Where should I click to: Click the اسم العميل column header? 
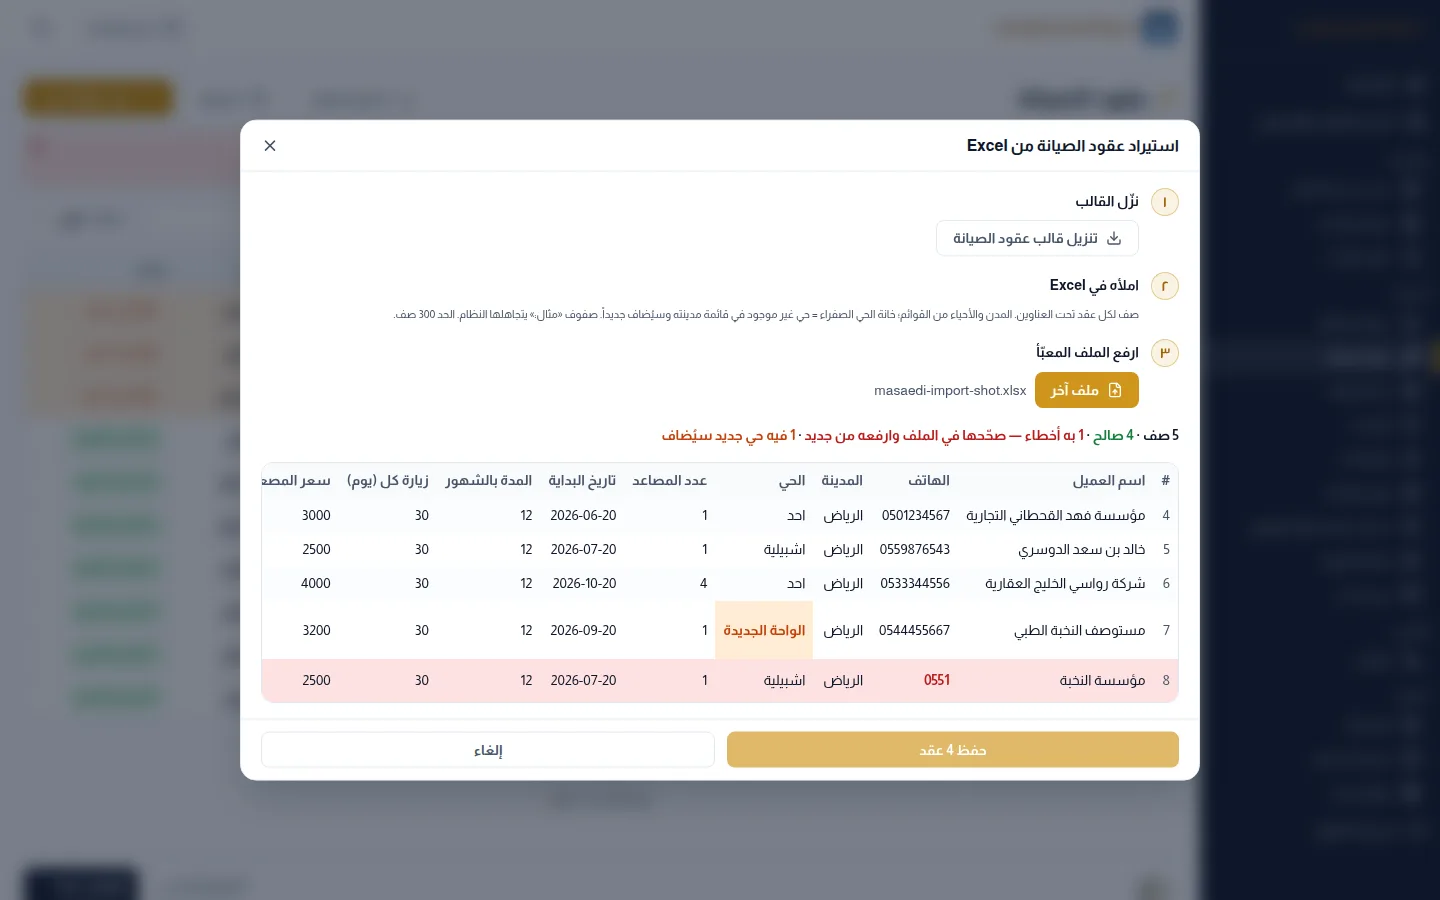click(1109, 481)
